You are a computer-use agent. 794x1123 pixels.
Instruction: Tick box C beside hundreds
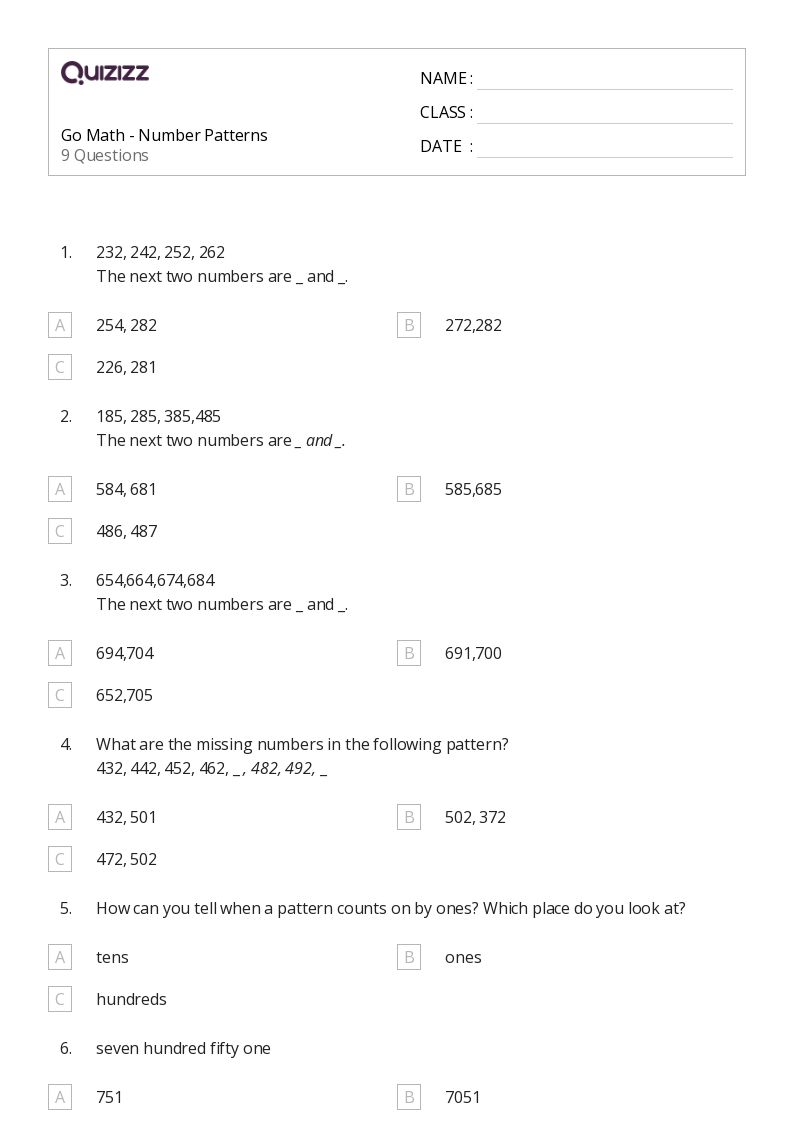pyautogui.click(x=60, y=999)
